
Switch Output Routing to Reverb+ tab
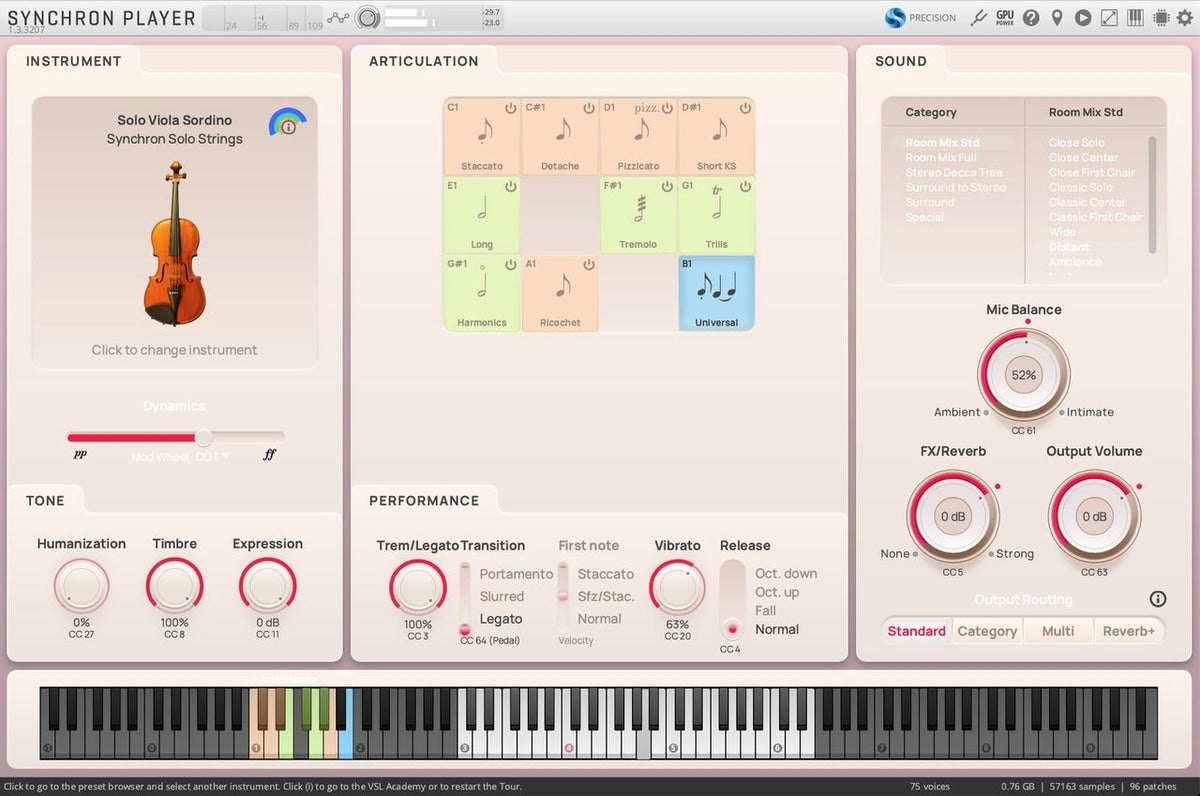1129,631
